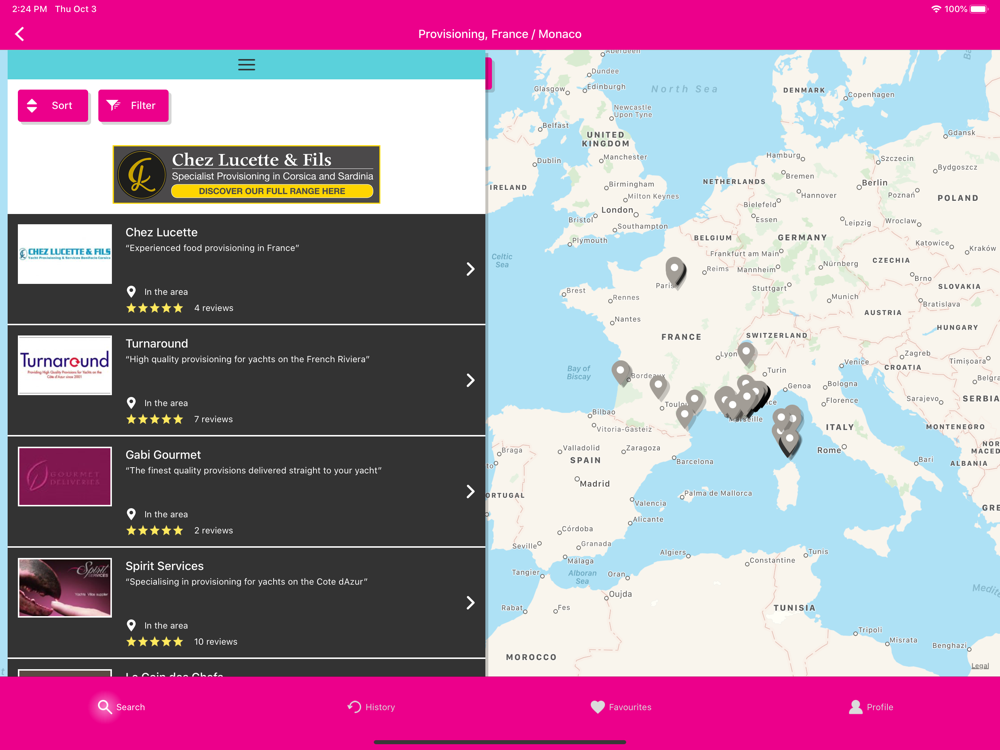Tap the pink list-panel handle
Image resolution: width=1000 pixels, height=750 pixels.
[x=489, y=73]
